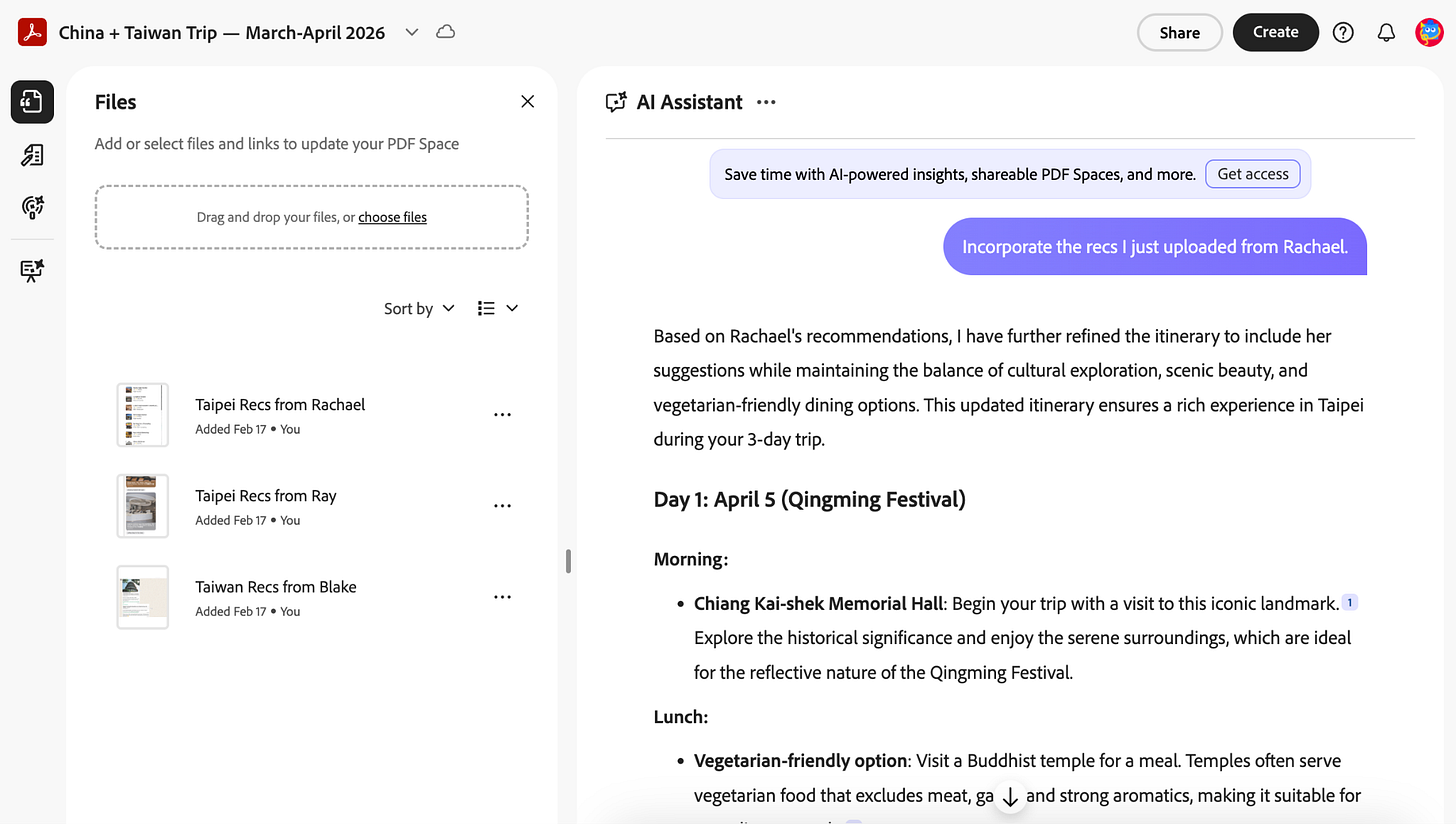
Task: Click the choose files link
Action: 392,217
